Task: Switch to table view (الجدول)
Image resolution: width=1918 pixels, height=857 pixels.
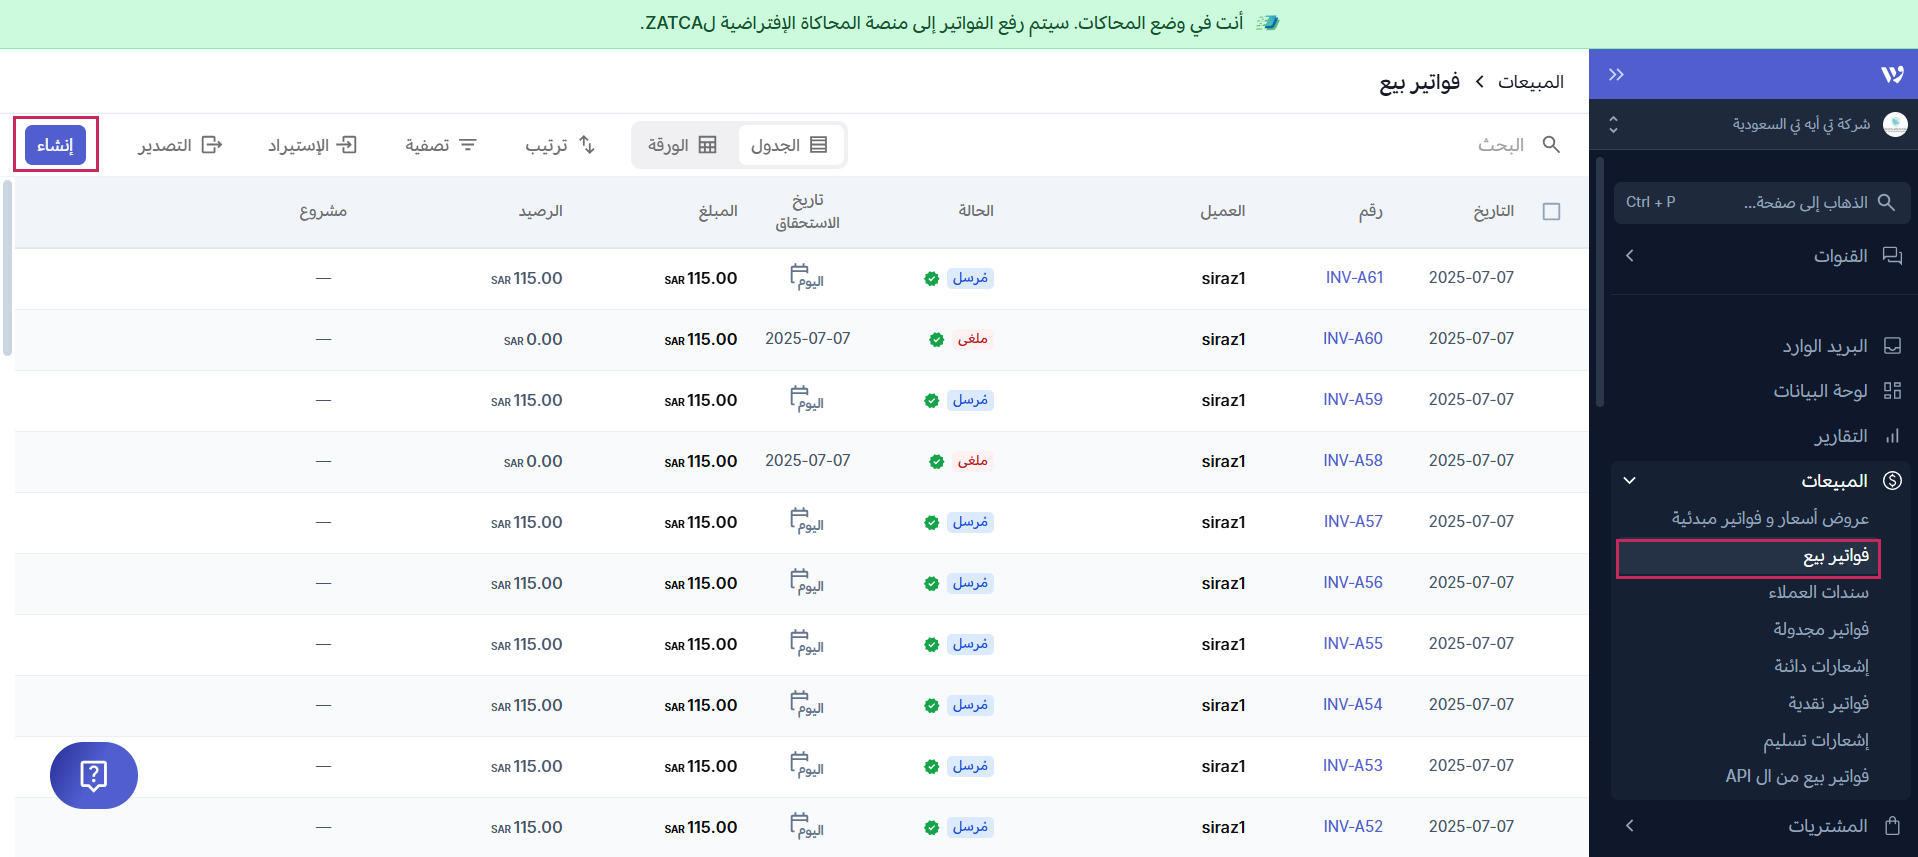Action: pyautogui.click(x=790, y=145)
